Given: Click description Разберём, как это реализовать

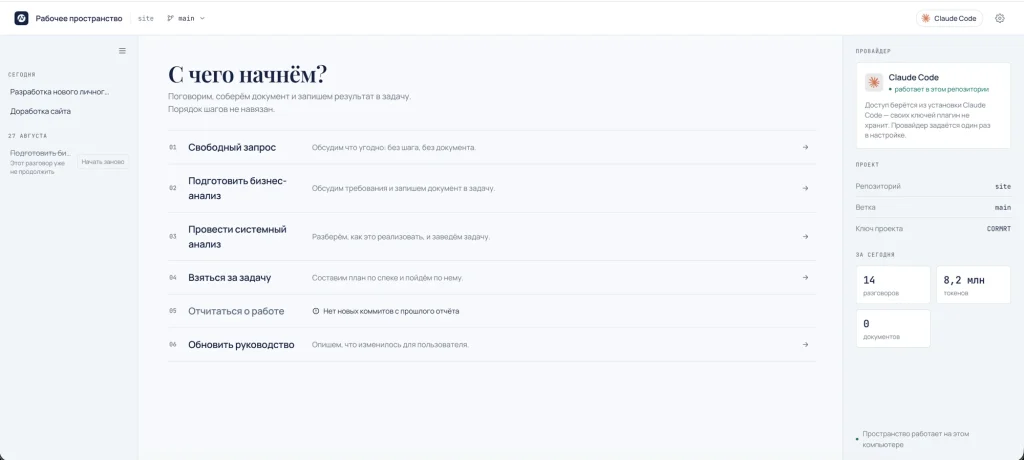Looking at the screenshot, I should point(401,237).
